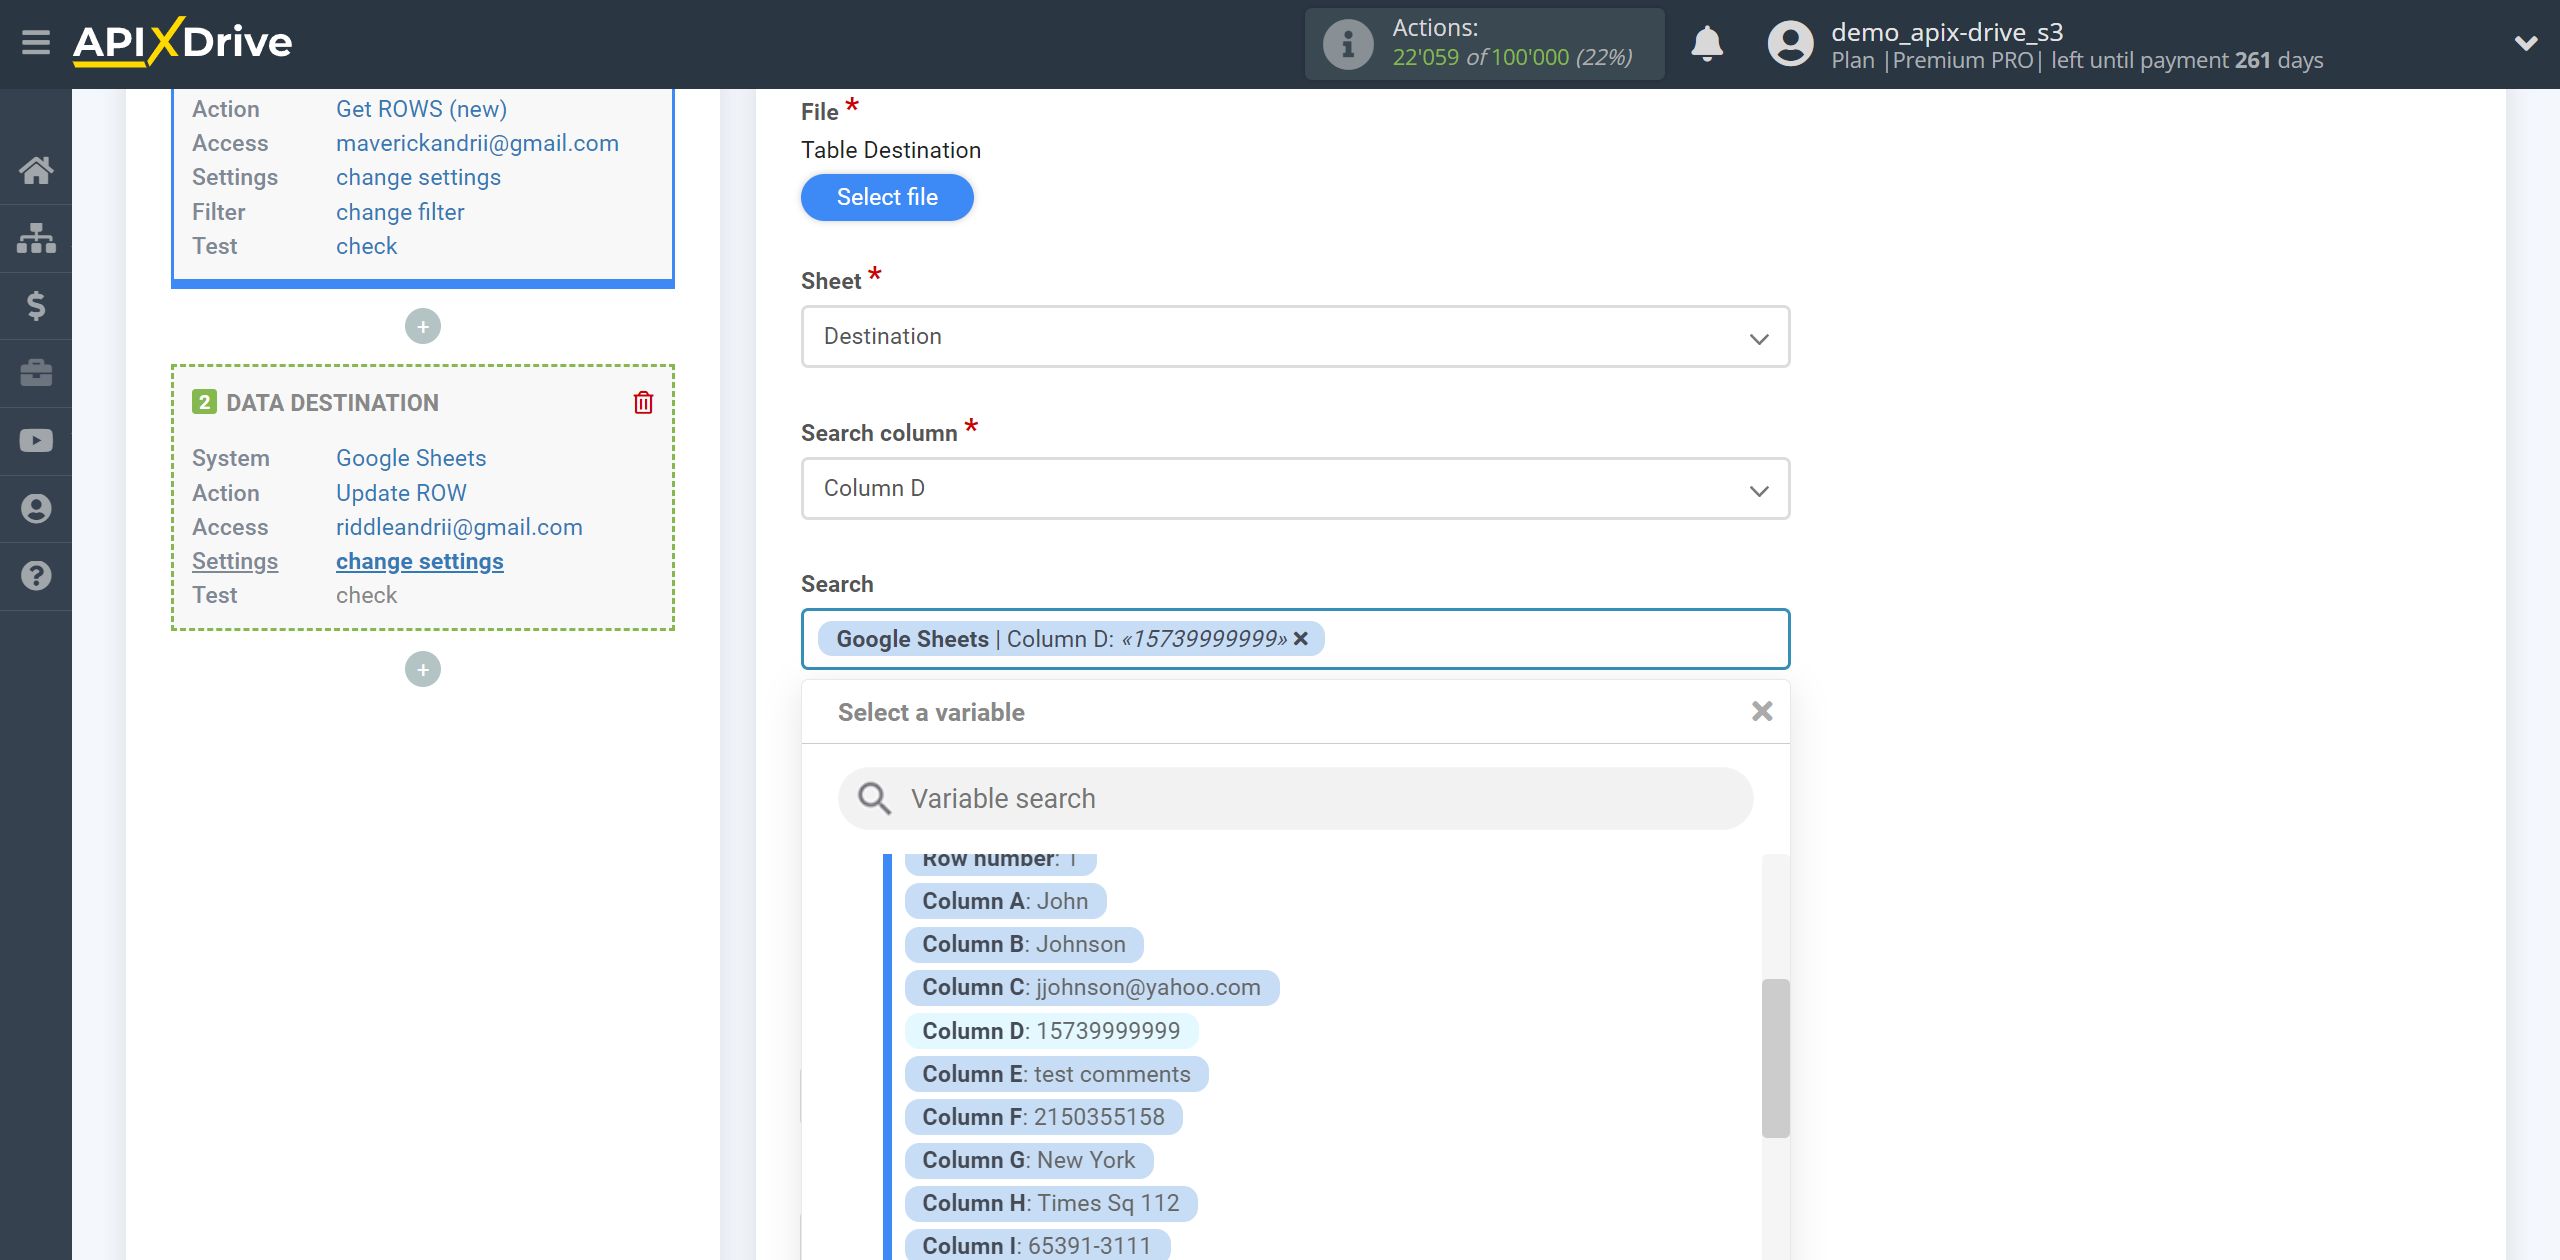Open destination Google Sheets system link
The image size is (2560, 1260).
coord(411,458)
